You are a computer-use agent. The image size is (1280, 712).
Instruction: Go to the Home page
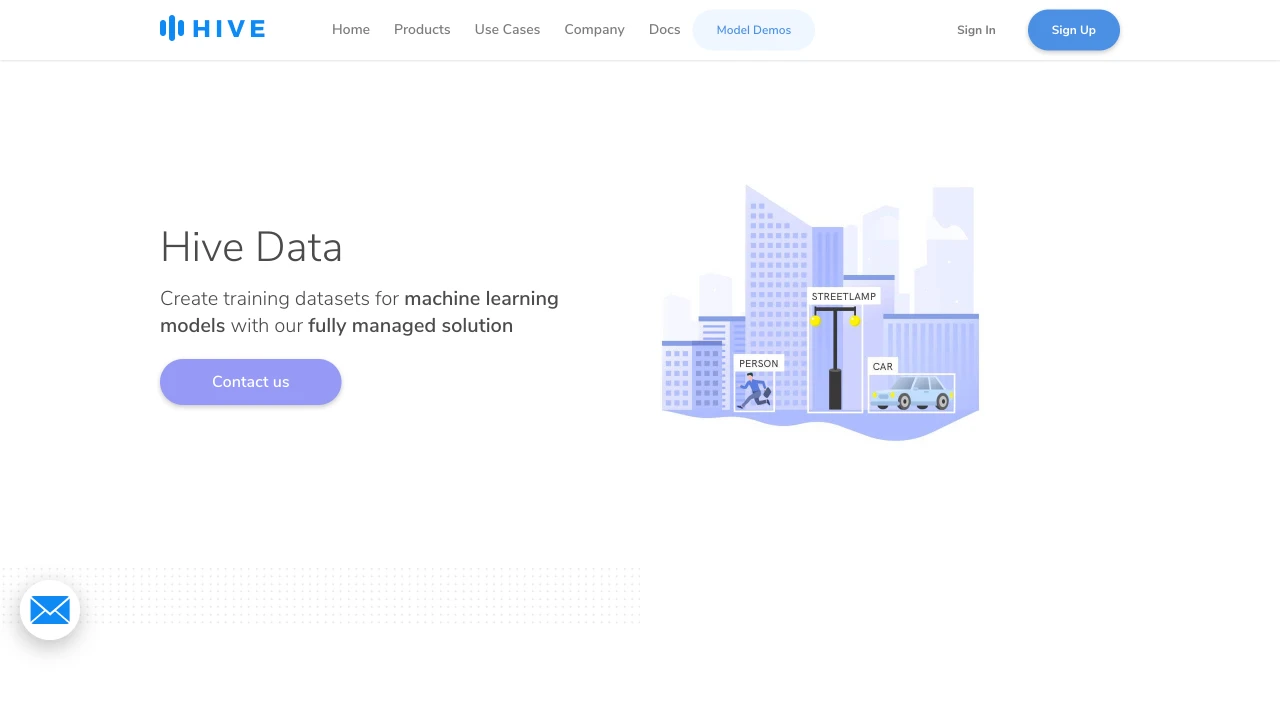tap(351, 30)
